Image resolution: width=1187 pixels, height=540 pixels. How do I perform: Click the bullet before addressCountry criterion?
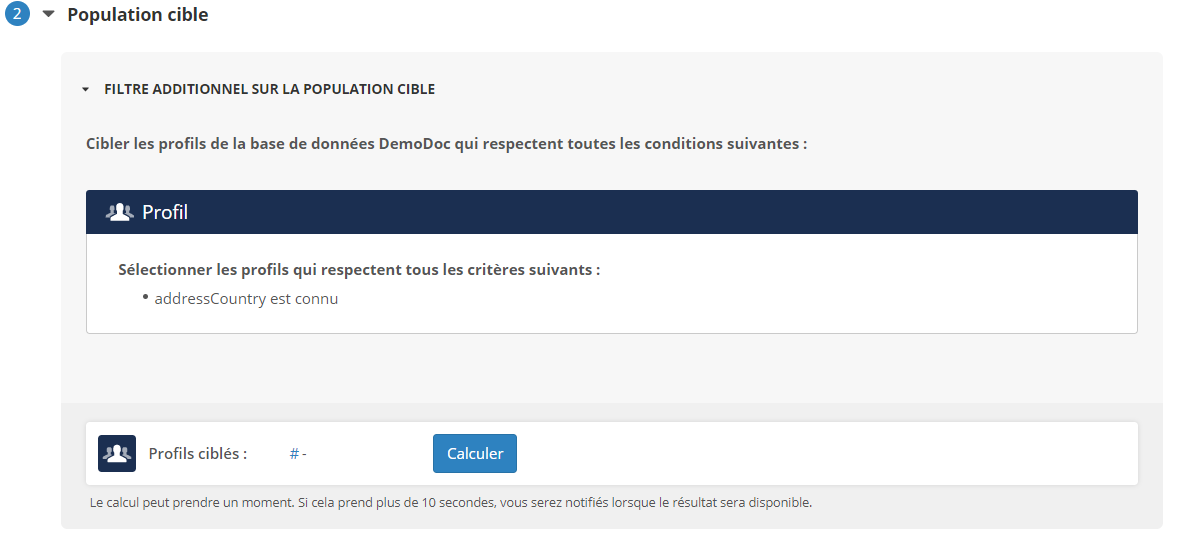tap(145, 297)
